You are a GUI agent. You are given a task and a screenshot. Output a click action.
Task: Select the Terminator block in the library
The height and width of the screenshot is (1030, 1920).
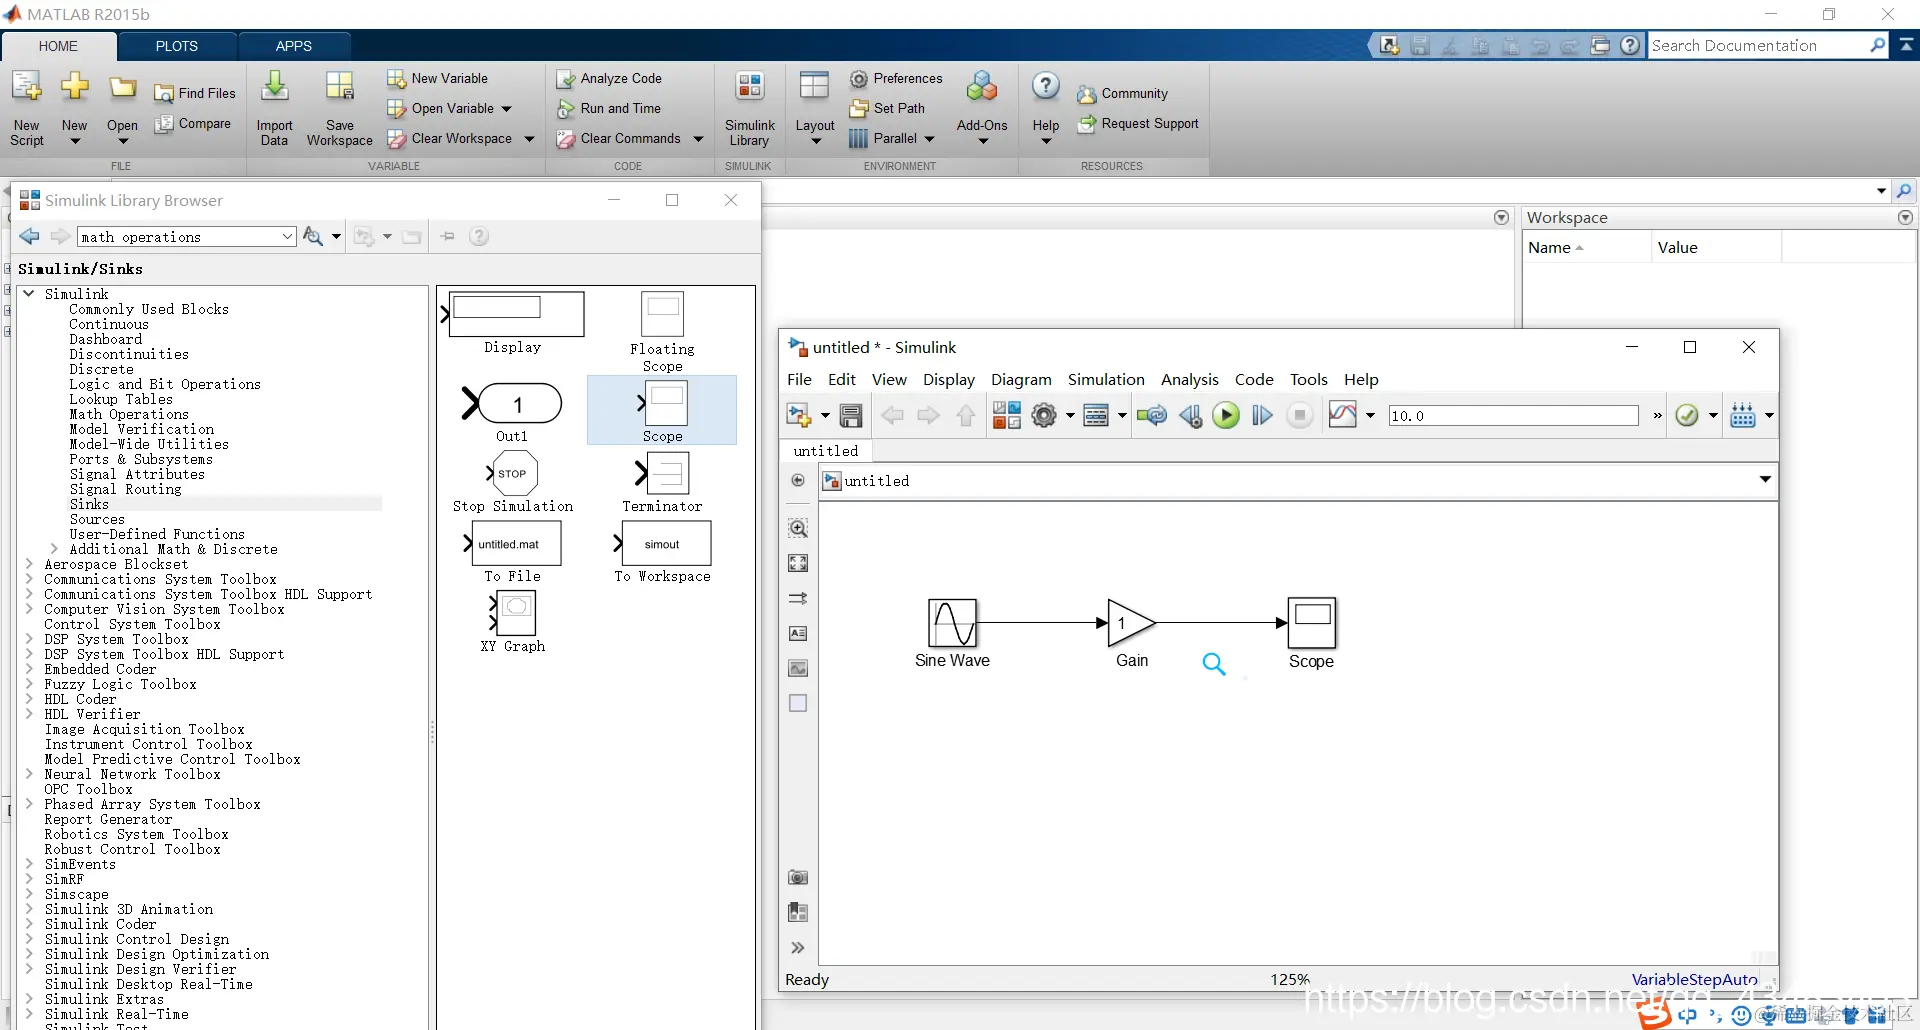click(x=662, y=482)
